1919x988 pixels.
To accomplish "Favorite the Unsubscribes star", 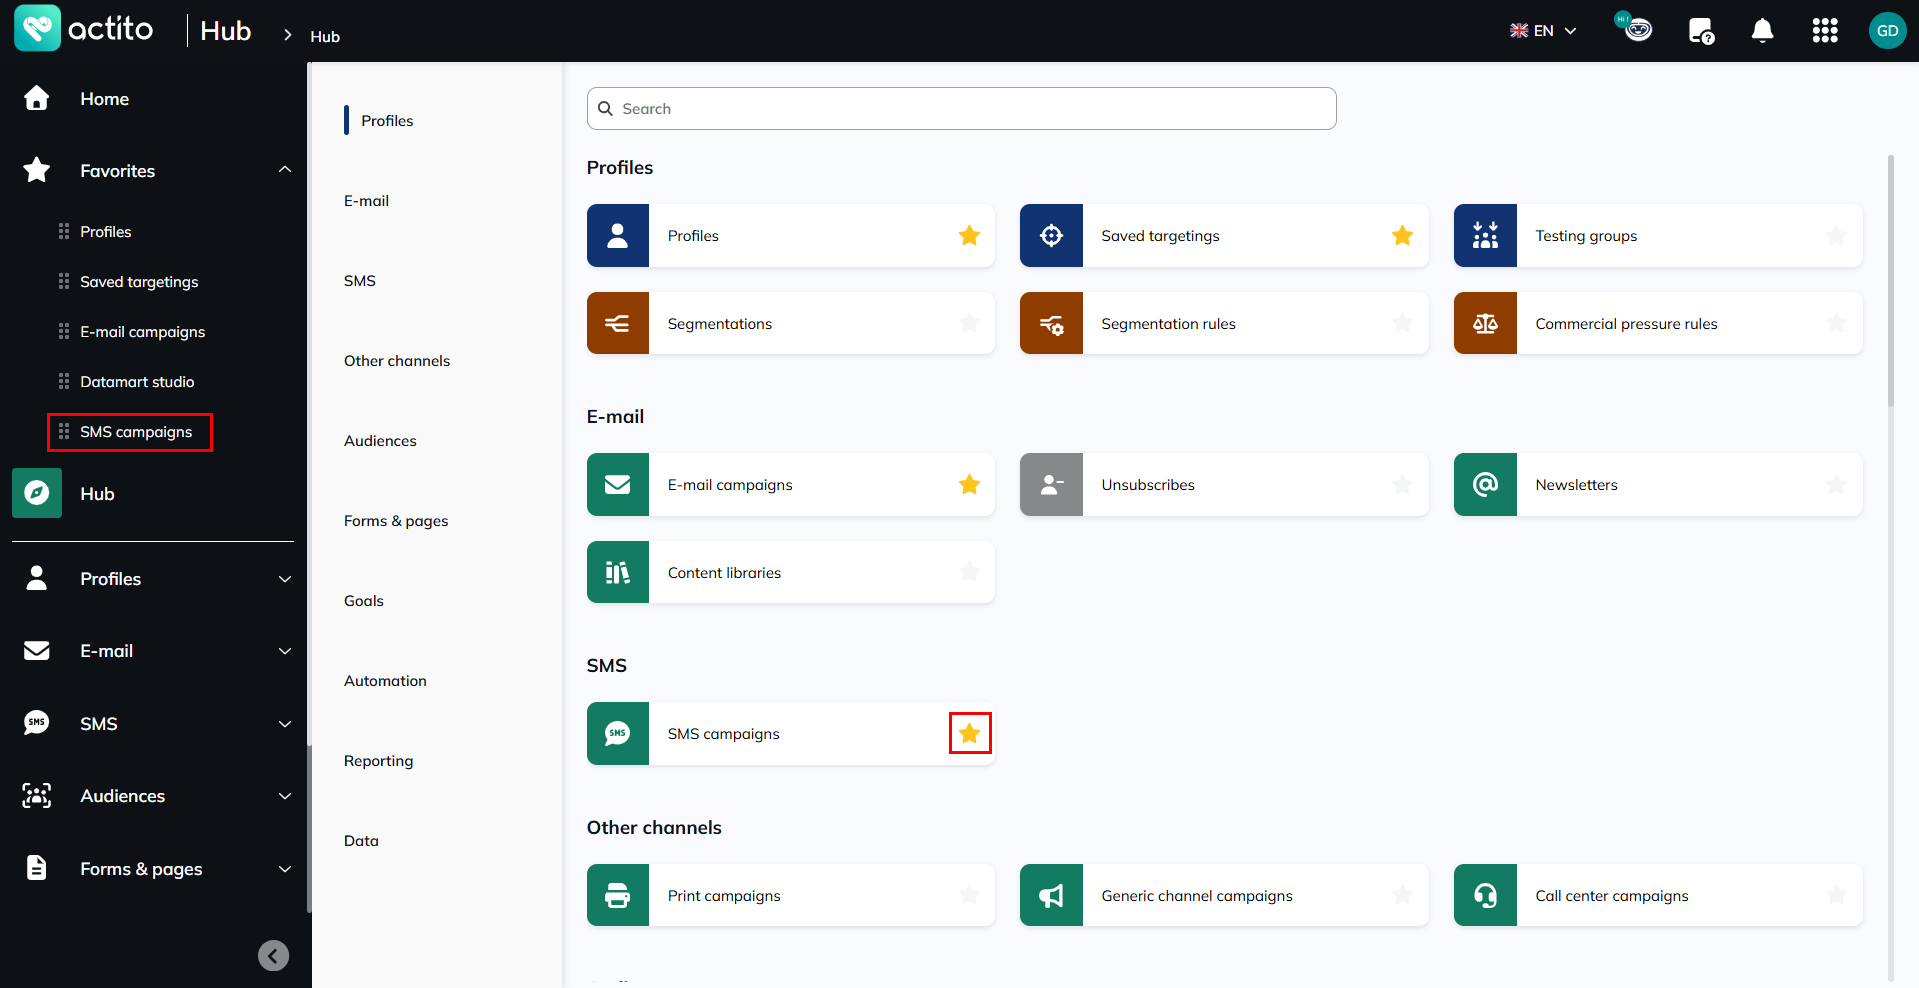I will [x=1402, y=485].
